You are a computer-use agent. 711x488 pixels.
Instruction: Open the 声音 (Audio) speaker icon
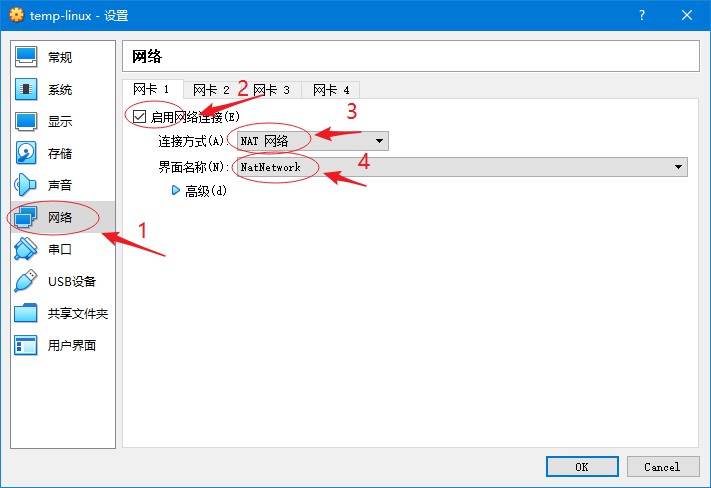point(26,185)
